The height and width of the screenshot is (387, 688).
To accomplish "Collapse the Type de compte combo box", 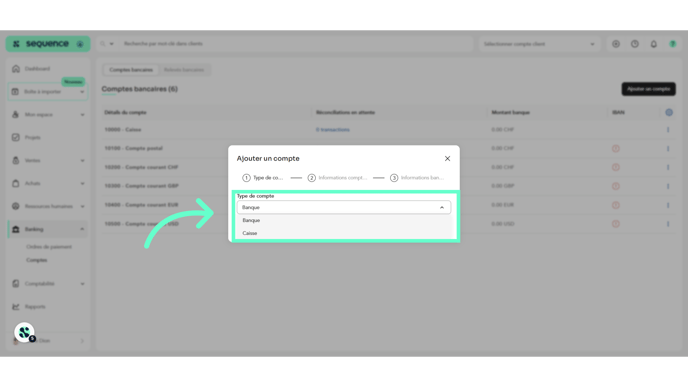I will tap(442, 208).
